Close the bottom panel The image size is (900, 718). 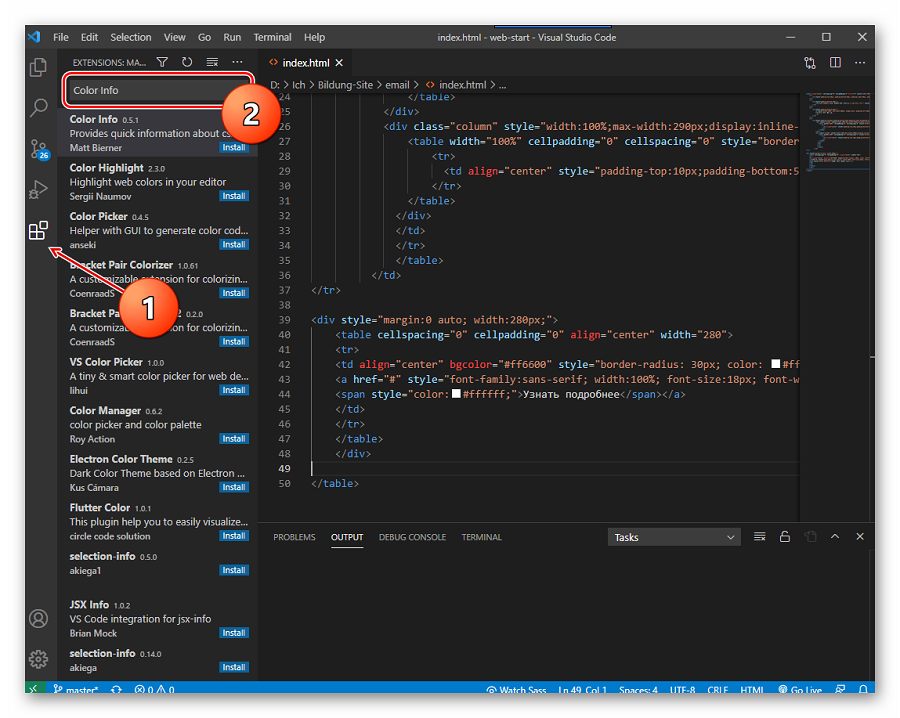tap(860, 537)
